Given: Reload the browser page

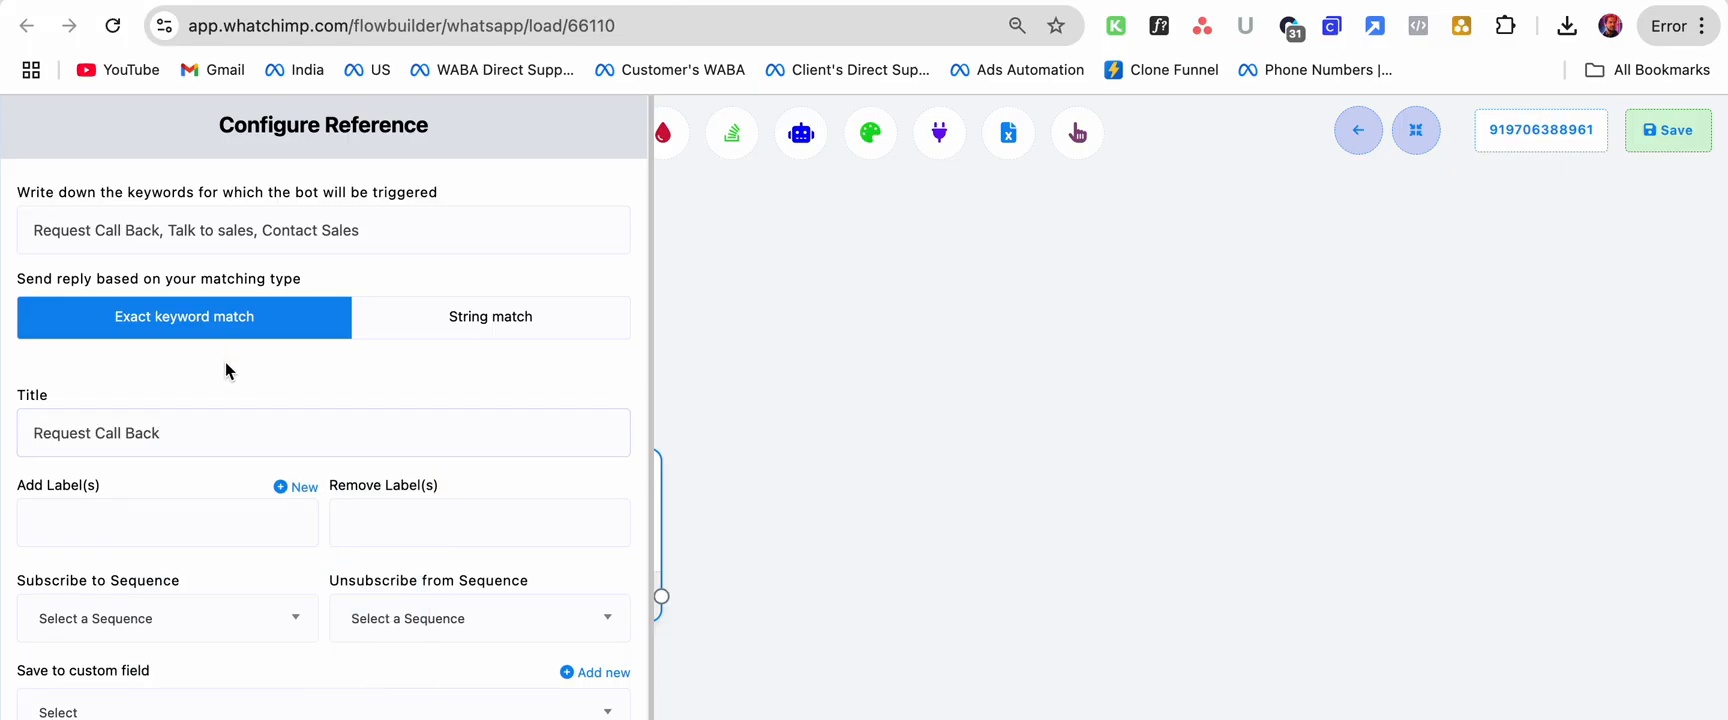Looking at the screenshot, I should 113,26.
